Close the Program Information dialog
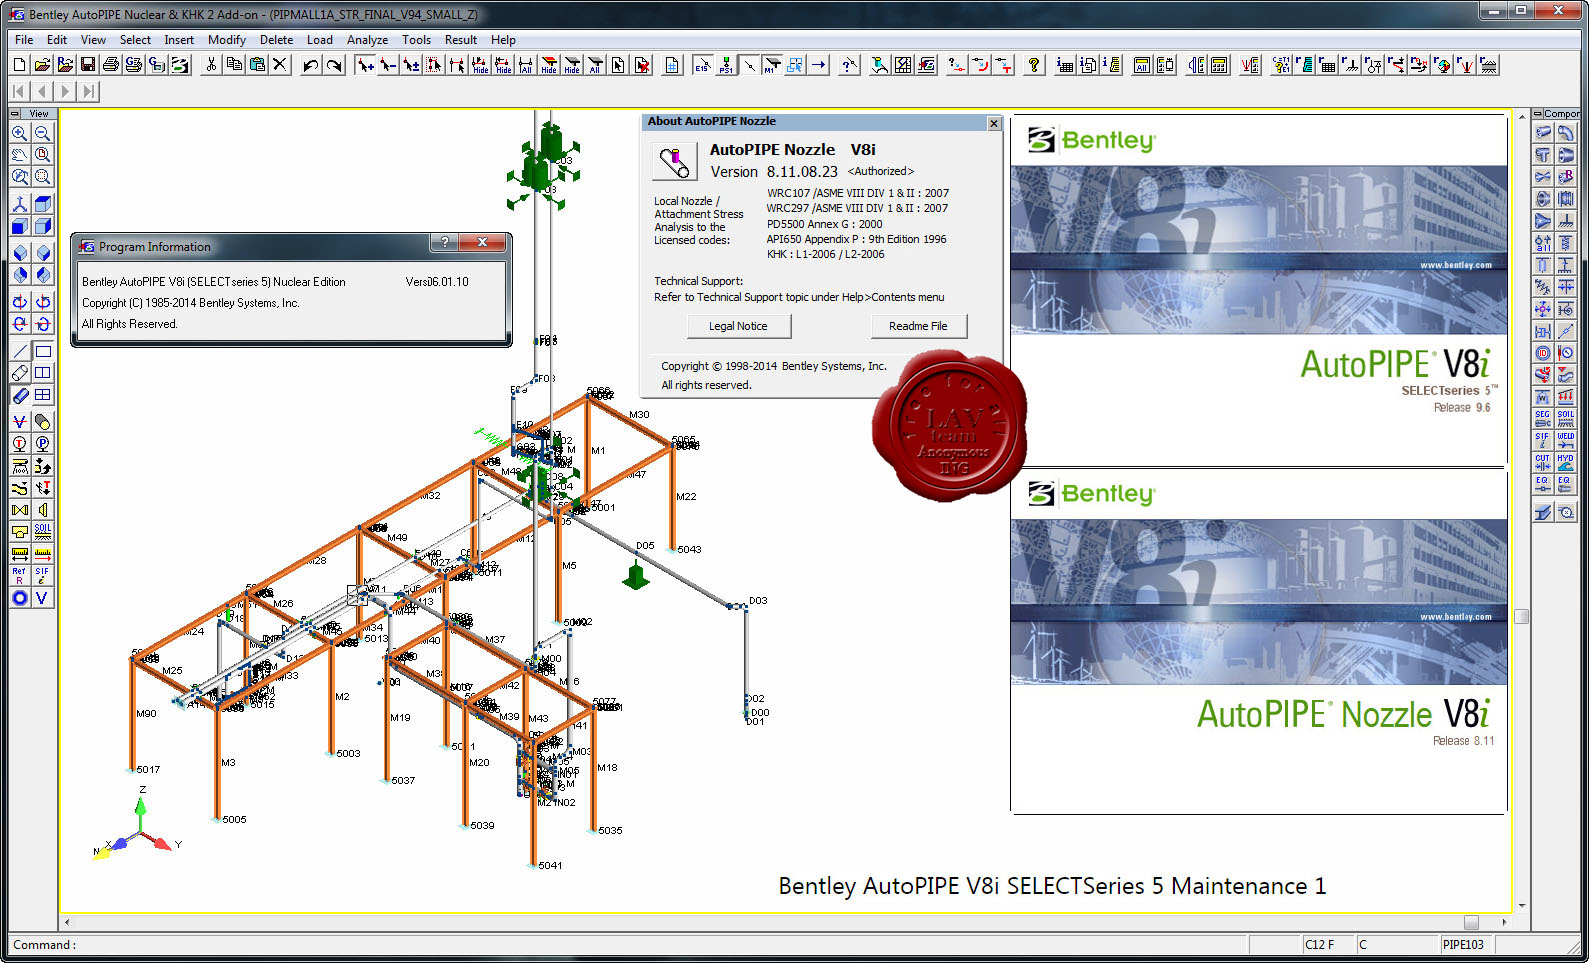The height and width of the screenshot is (963, 1589). tap(483, 243)
